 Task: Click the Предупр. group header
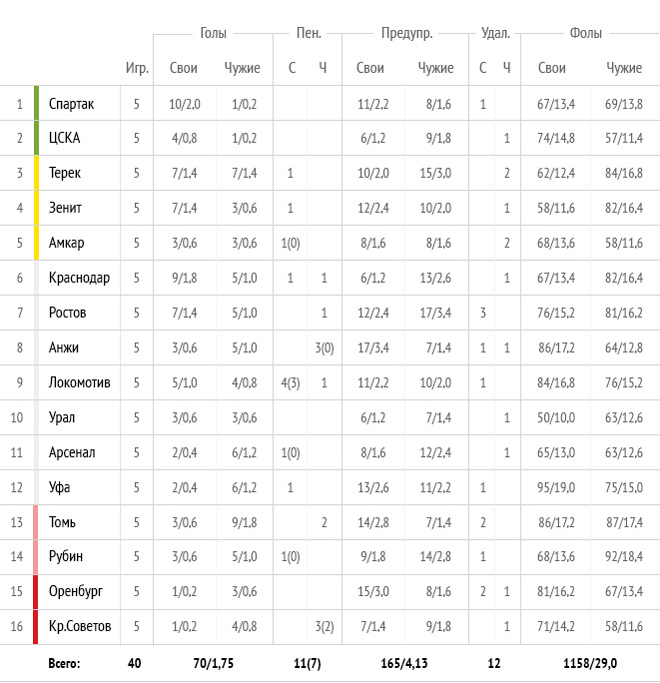point(406,34)
